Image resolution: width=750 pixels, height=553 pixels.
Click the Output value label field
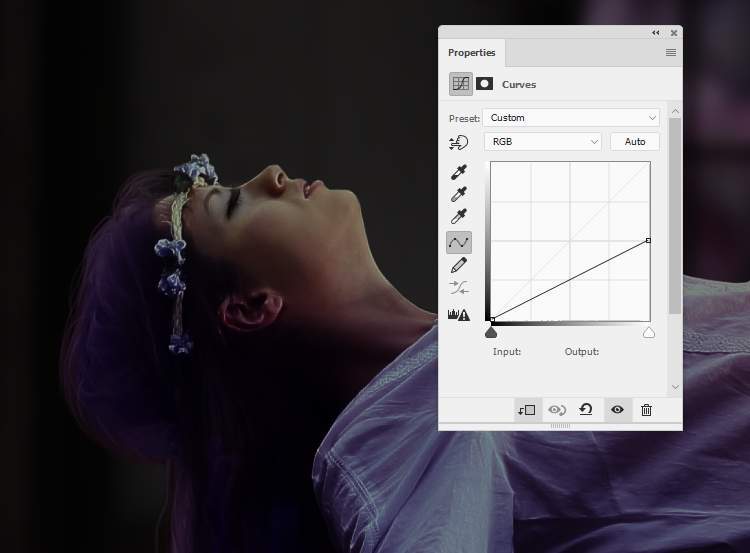click(x=582, y=352)
